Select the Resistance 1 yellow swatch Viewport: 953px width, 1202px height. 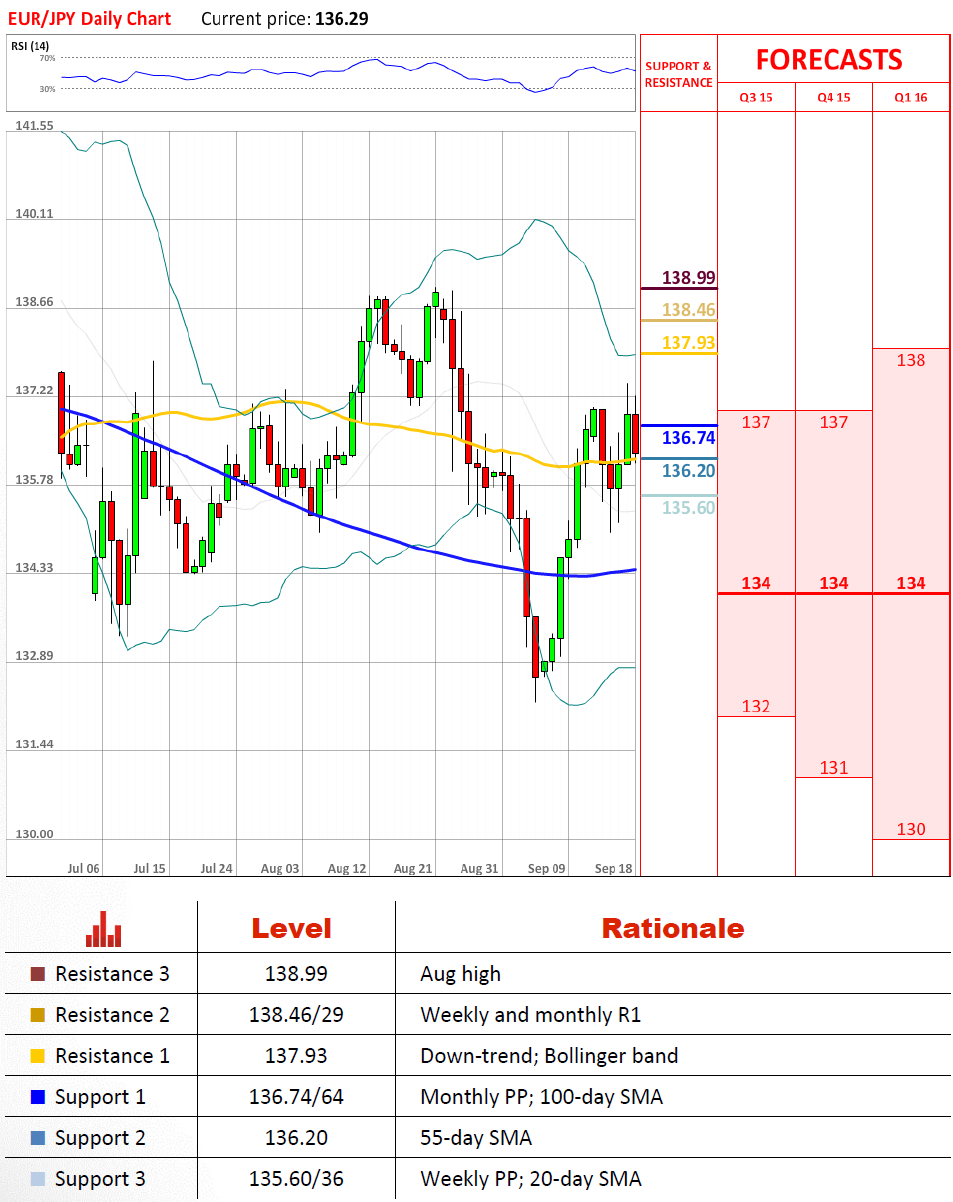pyautogui.click(x=38, y=1056)
